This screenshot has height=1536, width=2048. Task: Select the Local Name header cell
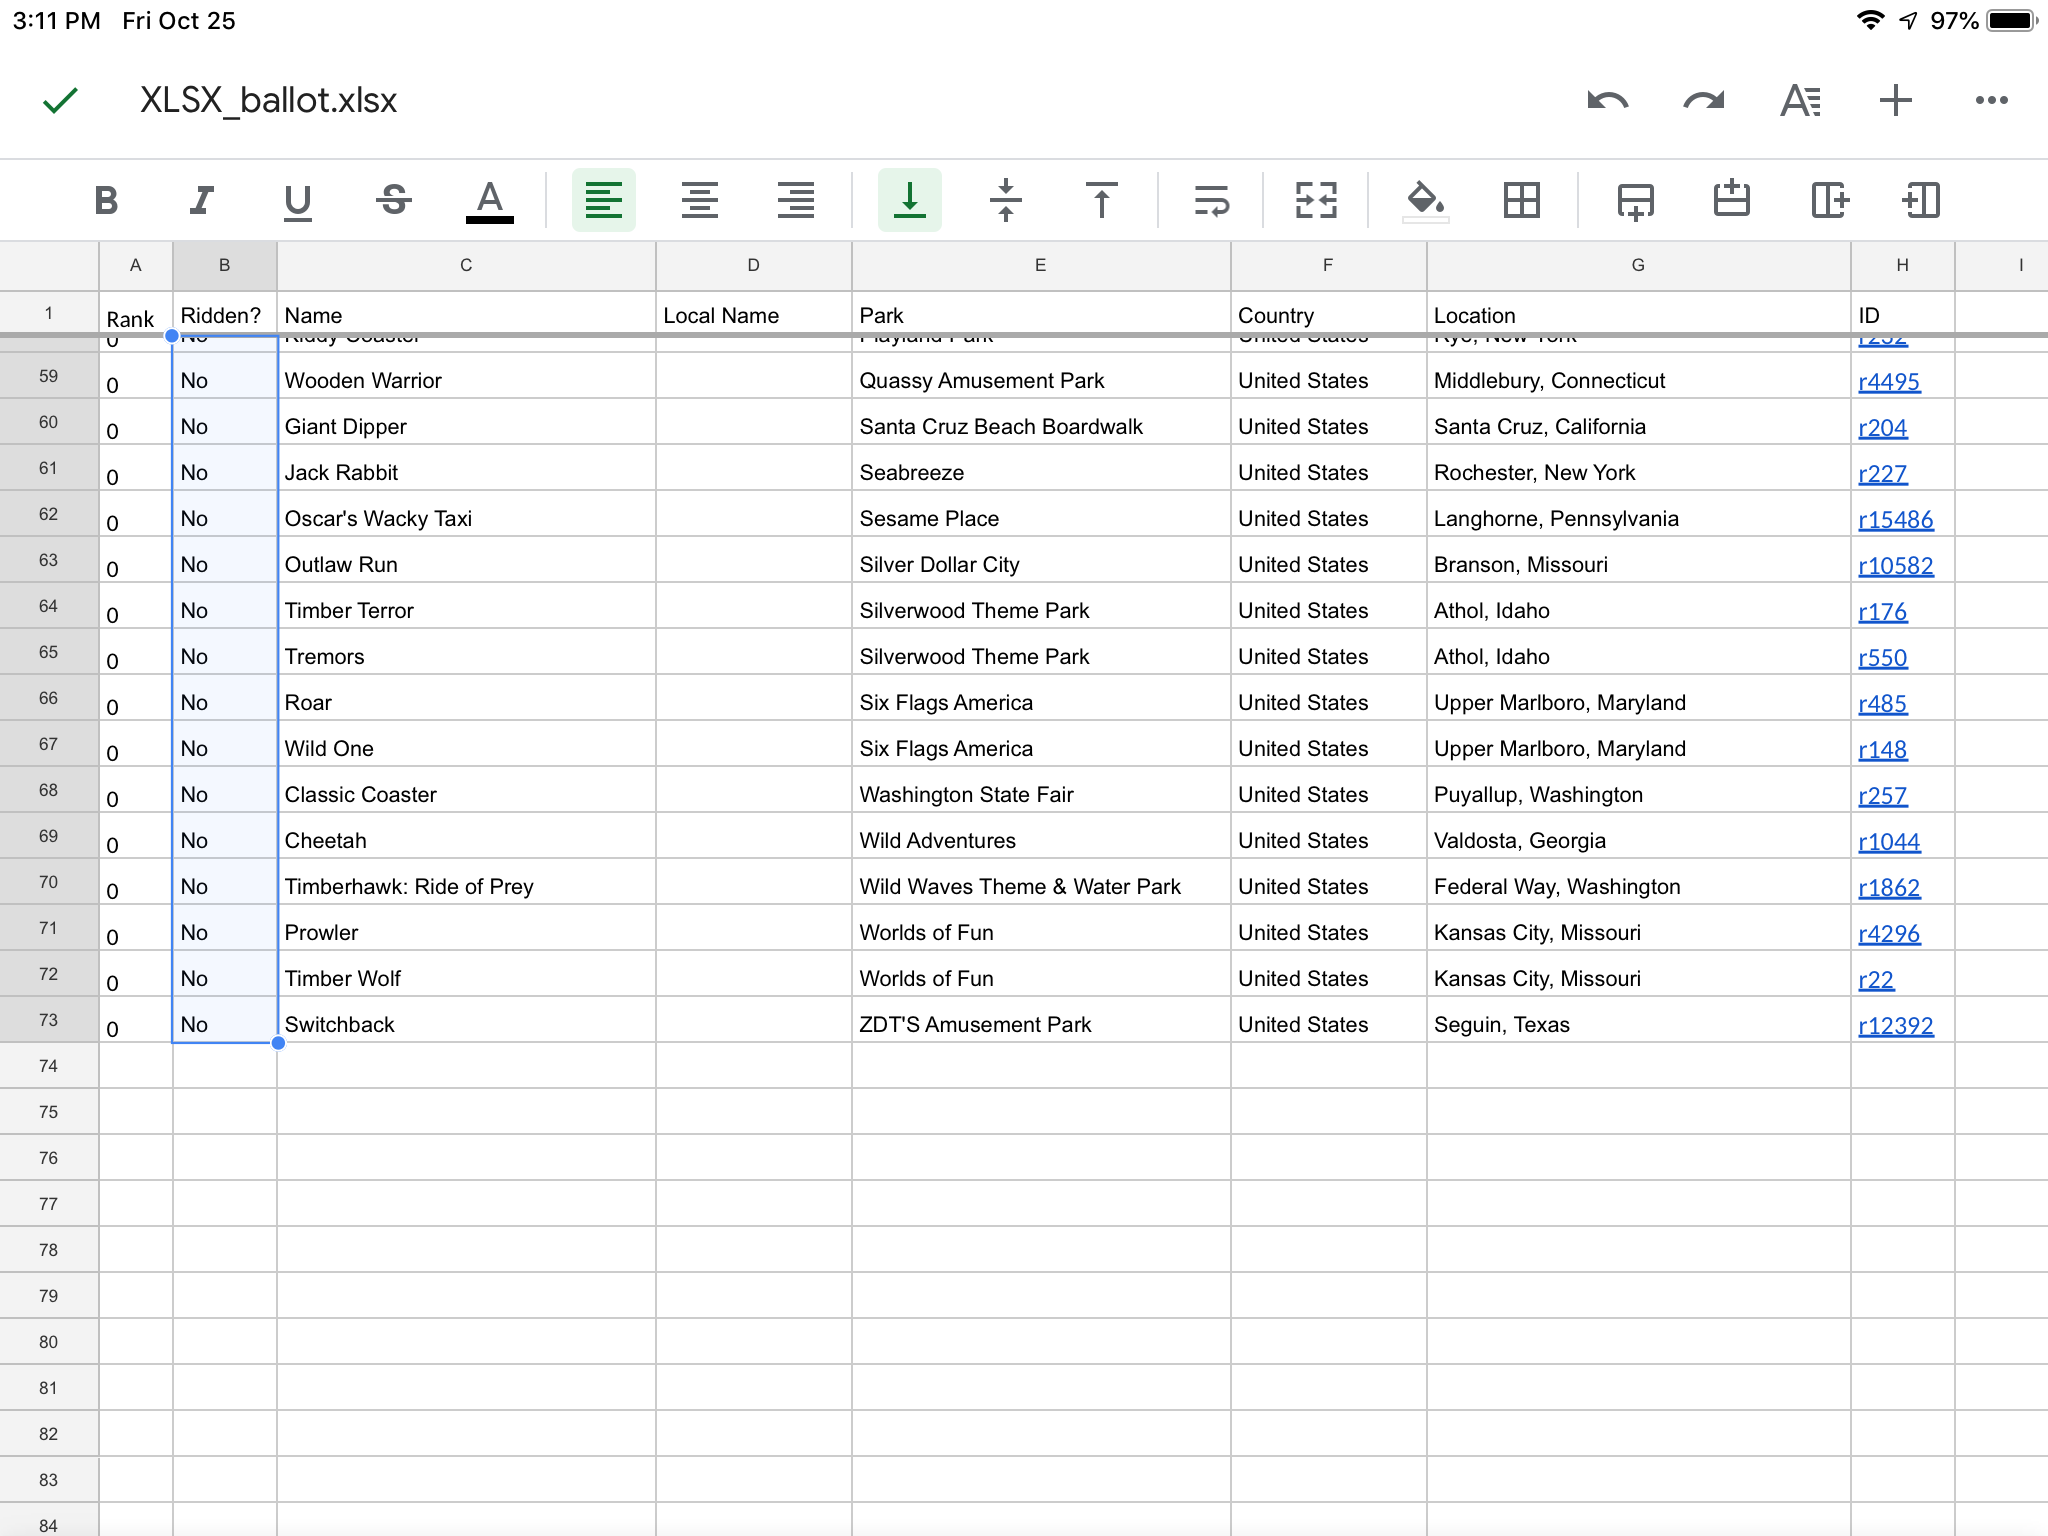point(753,314)
